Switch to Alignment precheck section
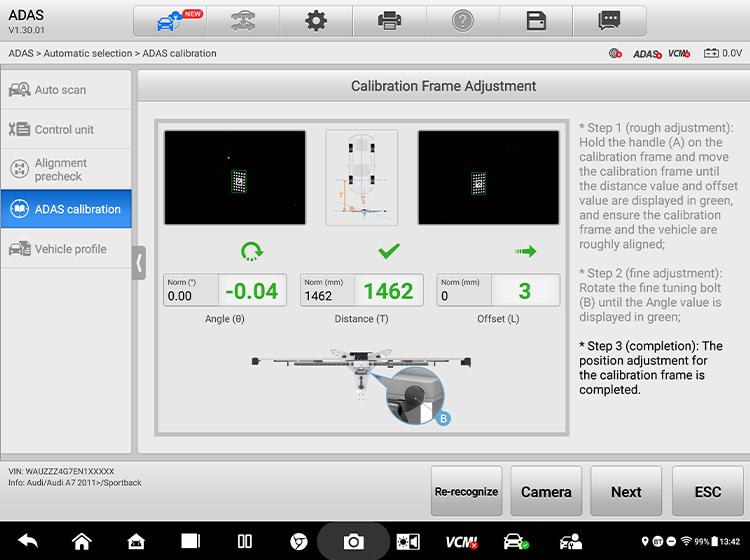 pyautogui.click(x=66, y=169)
